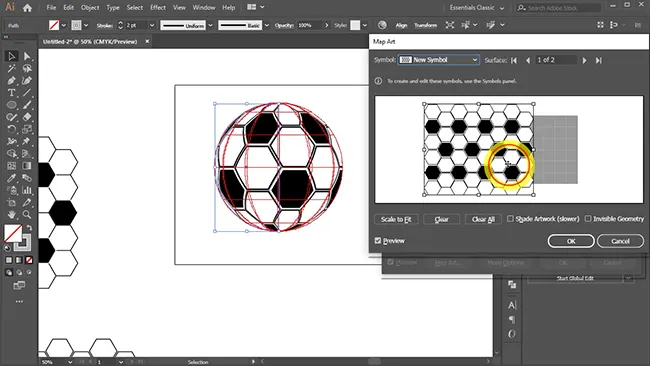This screenshot has height=366, width=650.
Task: Select the Eyedropper tool
Action: point(12,178)
